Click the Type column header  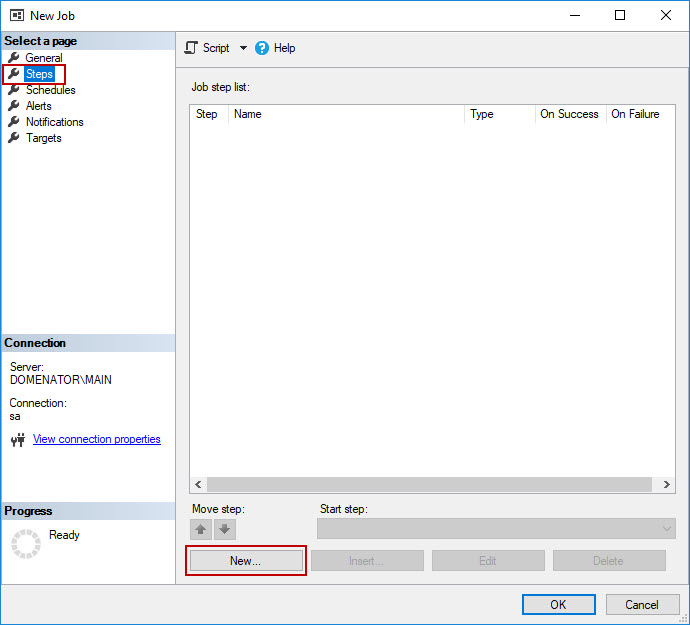click(500, 114)
